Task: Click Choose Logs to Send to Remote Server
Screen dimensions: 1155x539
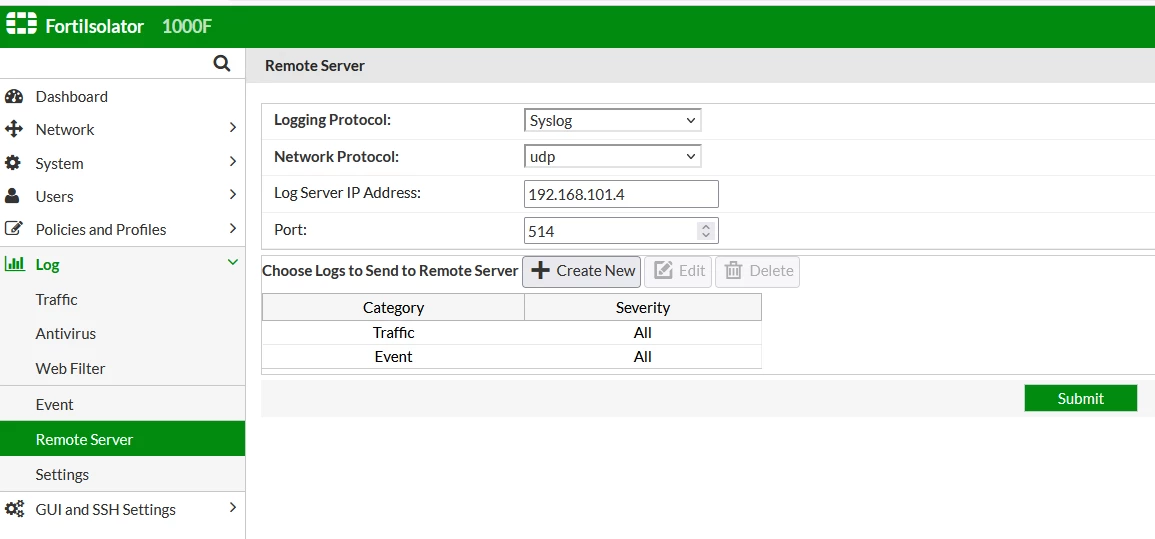Action: coord(390,271)
